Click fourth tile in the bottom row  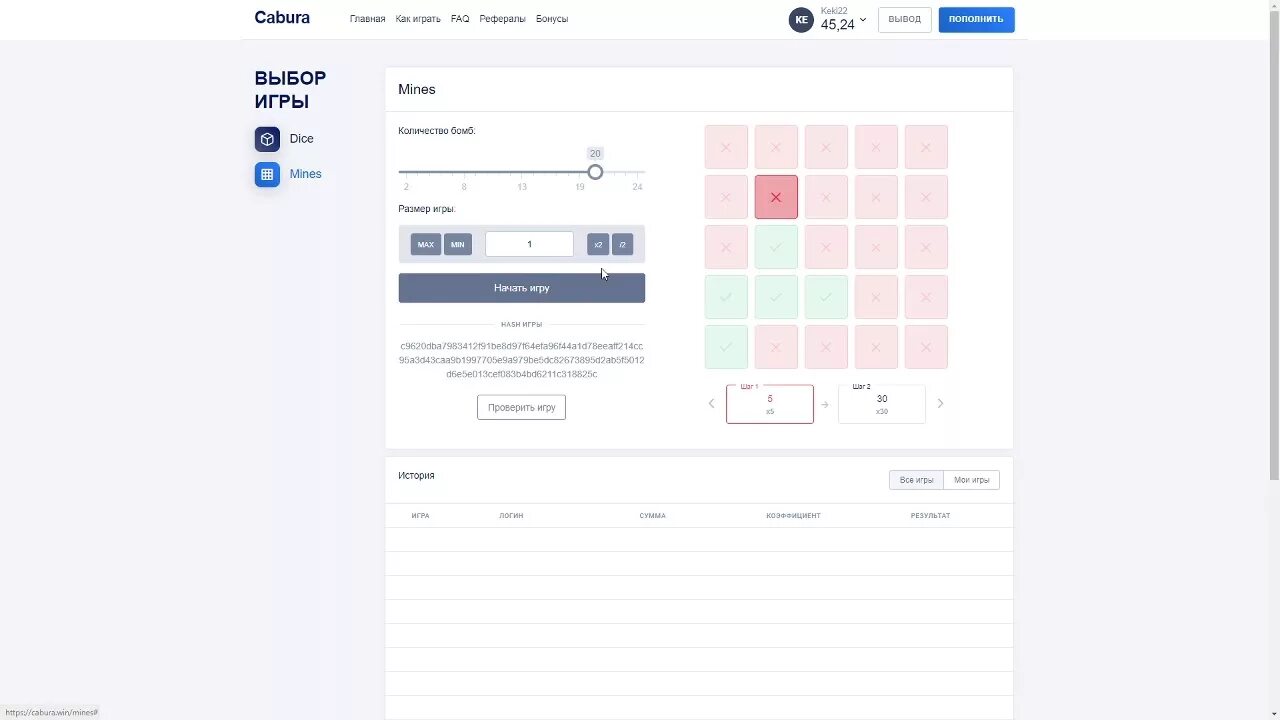876,347
